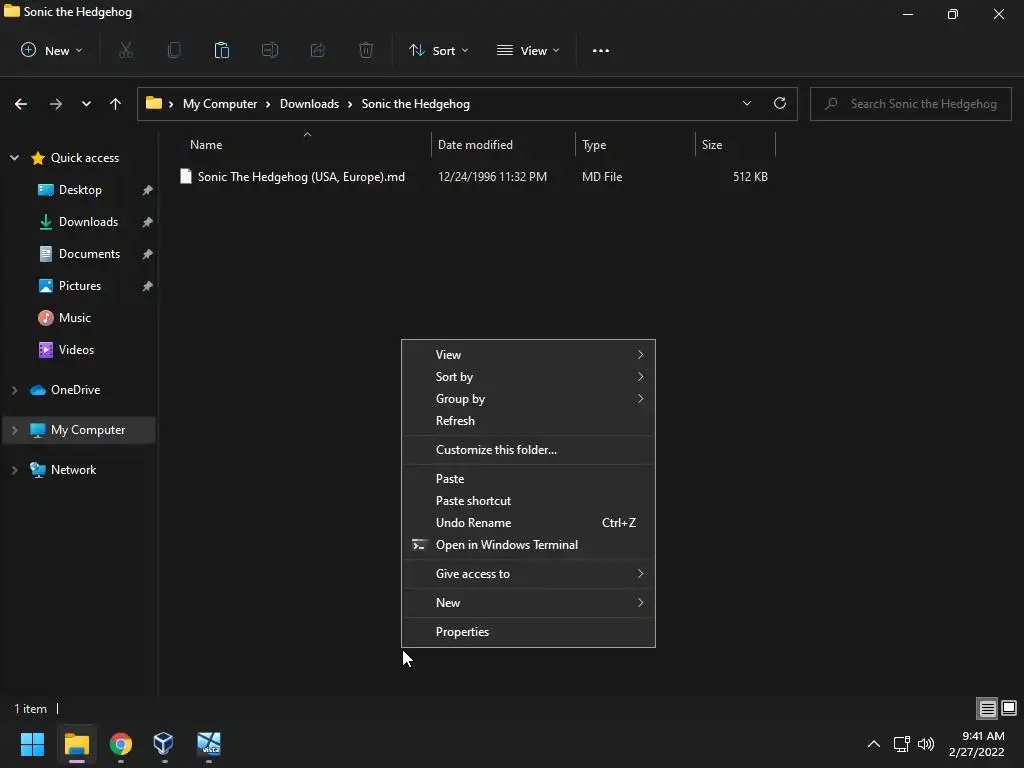Open the network tray icon
The width and height of the screenshot is (1024, 768).
pos(902,744)
